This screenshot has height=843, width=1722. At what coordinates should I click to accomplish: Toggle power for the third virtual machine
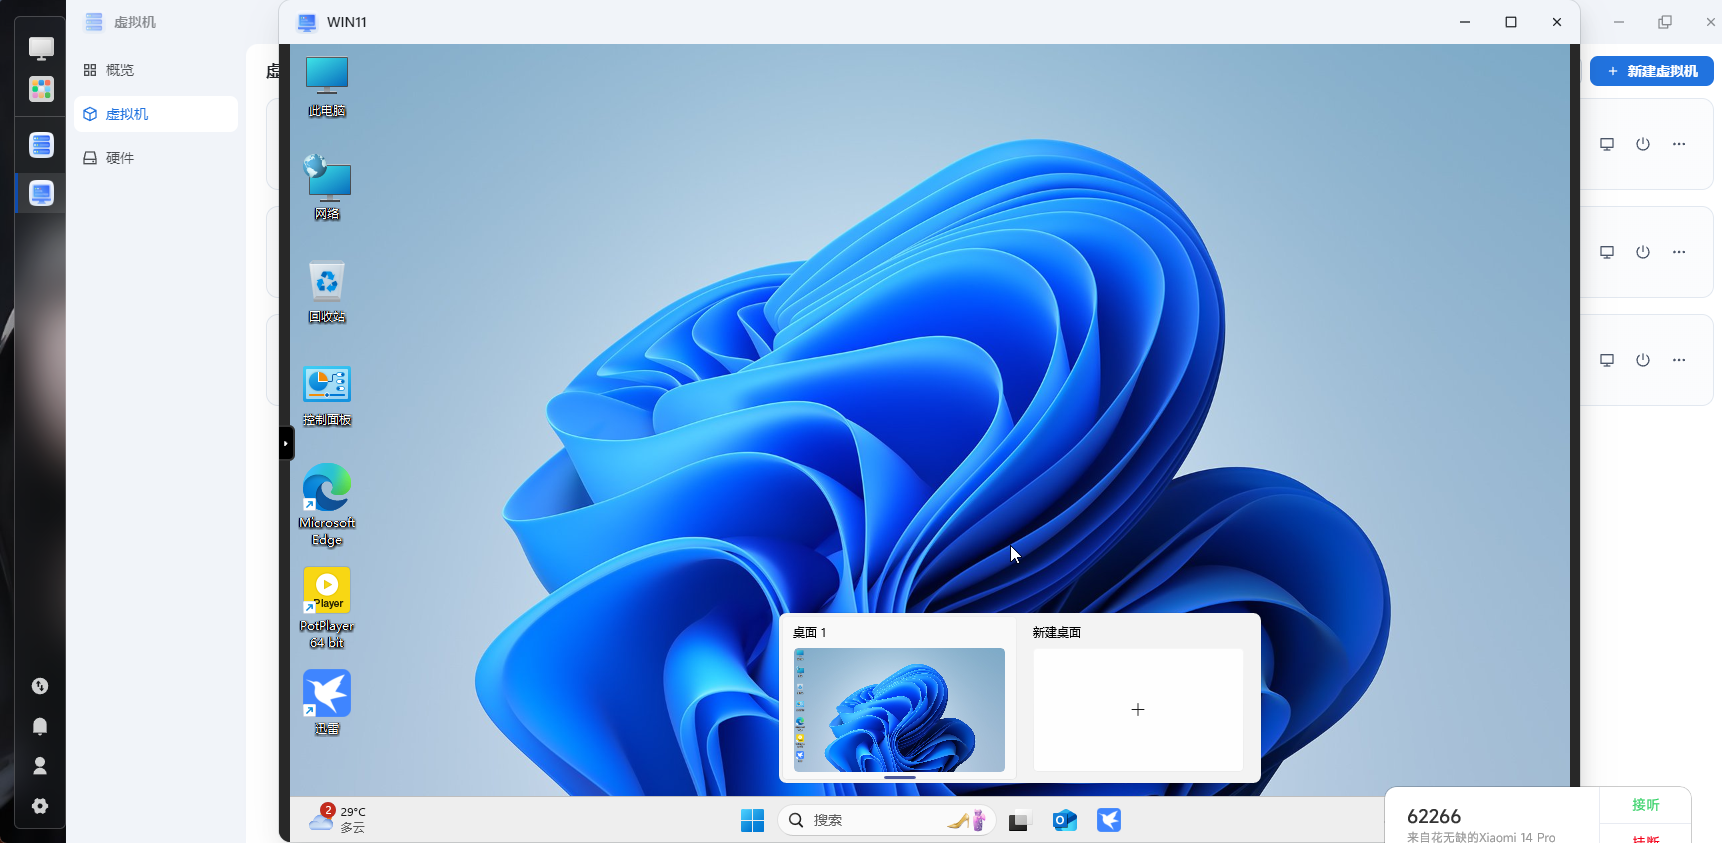click(1643, 360)
